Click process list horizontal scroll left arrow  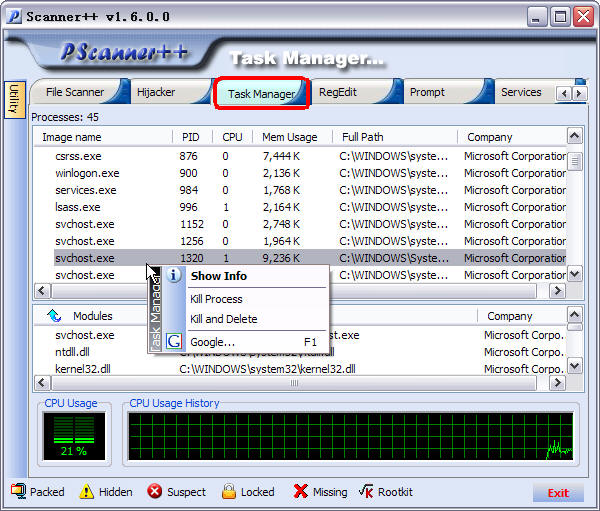tap(42, 291)
